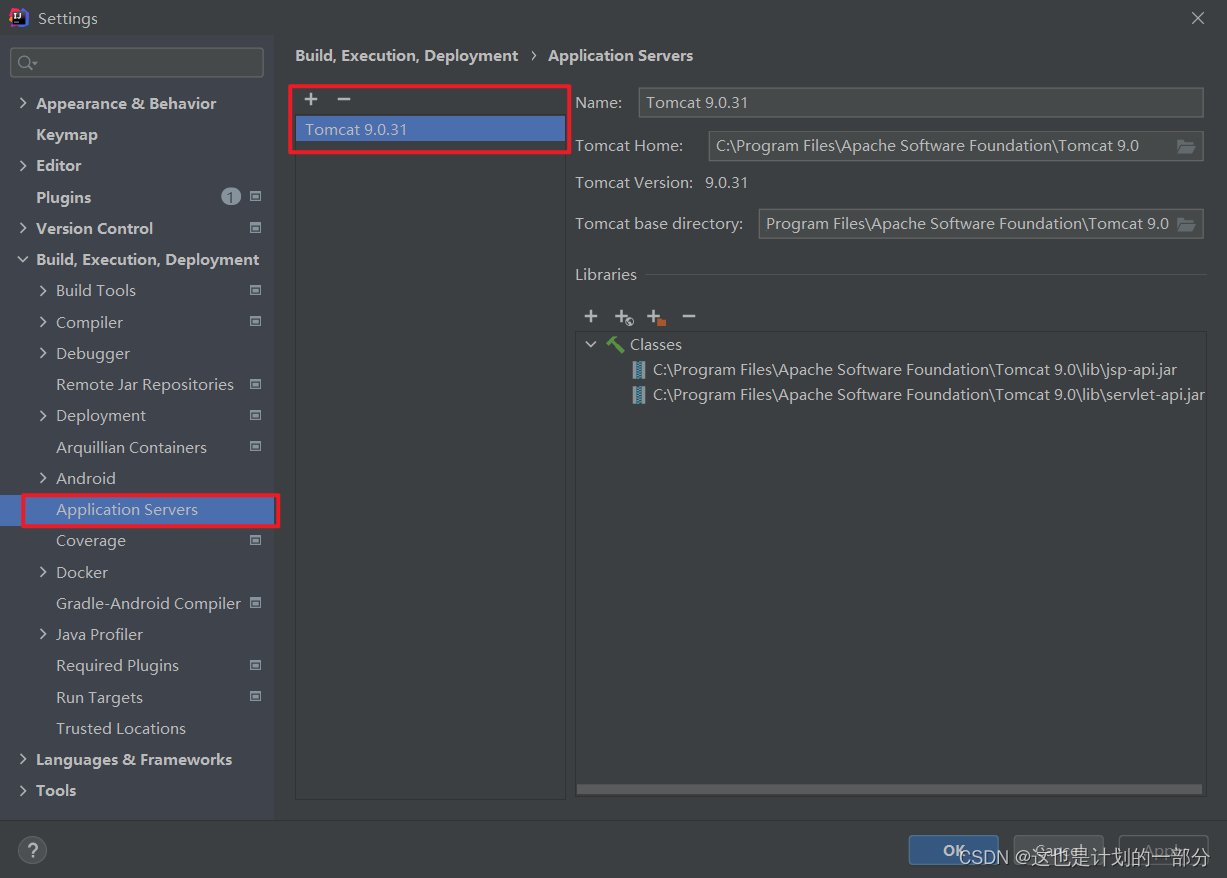Select the jsp-api.jar library path
The width and height of the screenshot is (1227, 878).
click(915, 370)
